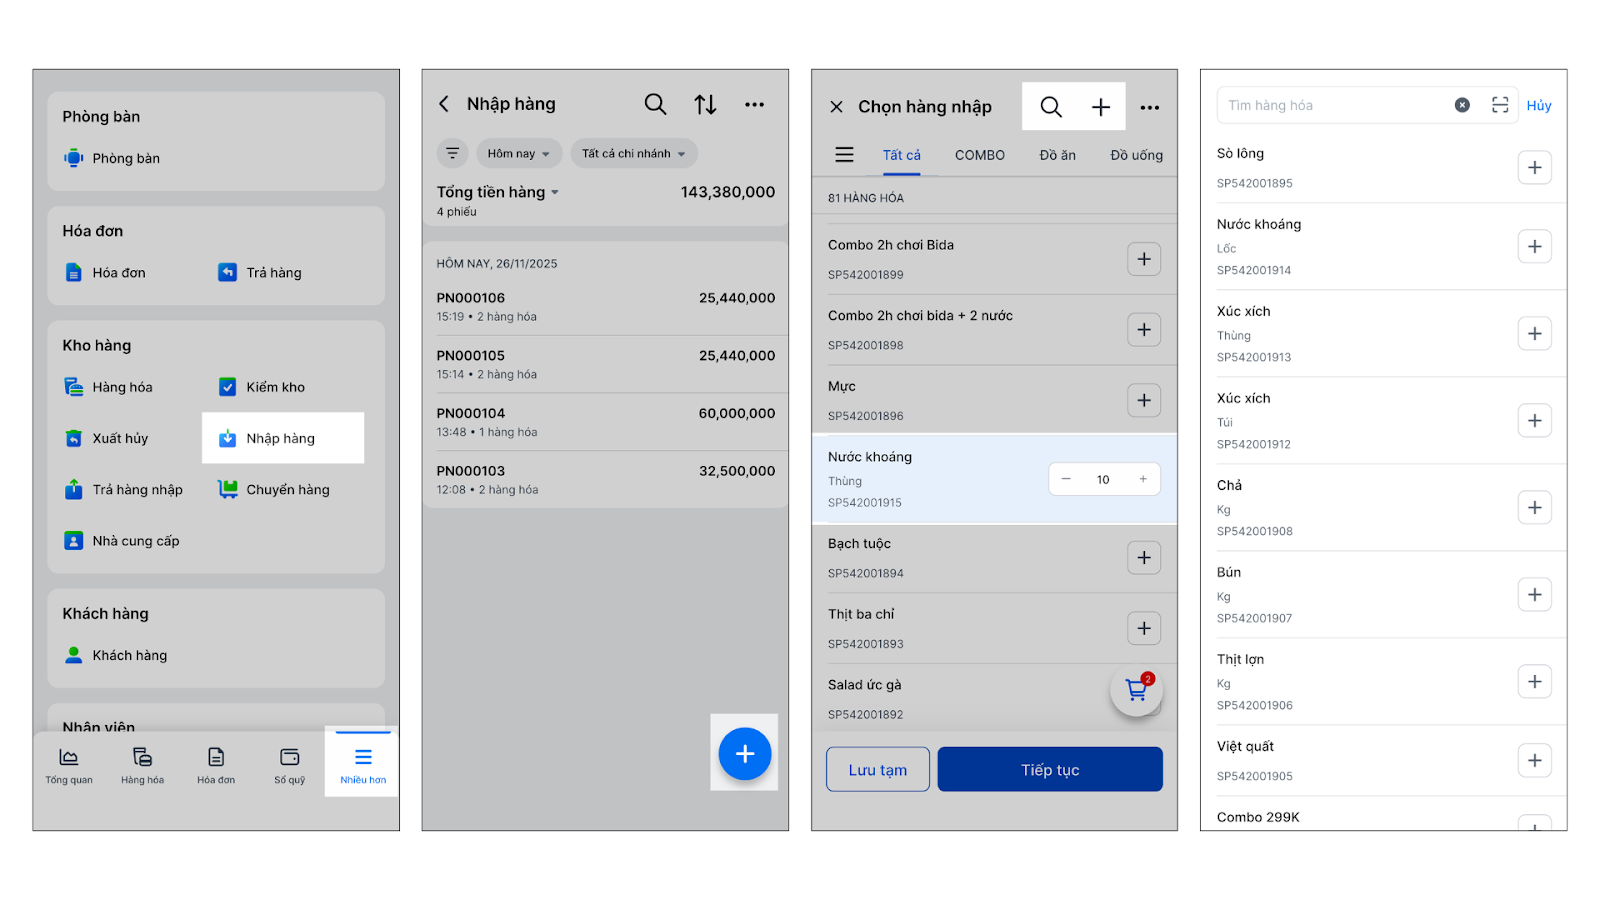Select the COMBO category tab
This screenshot has height=900, width=1600.
click(980, 155)
